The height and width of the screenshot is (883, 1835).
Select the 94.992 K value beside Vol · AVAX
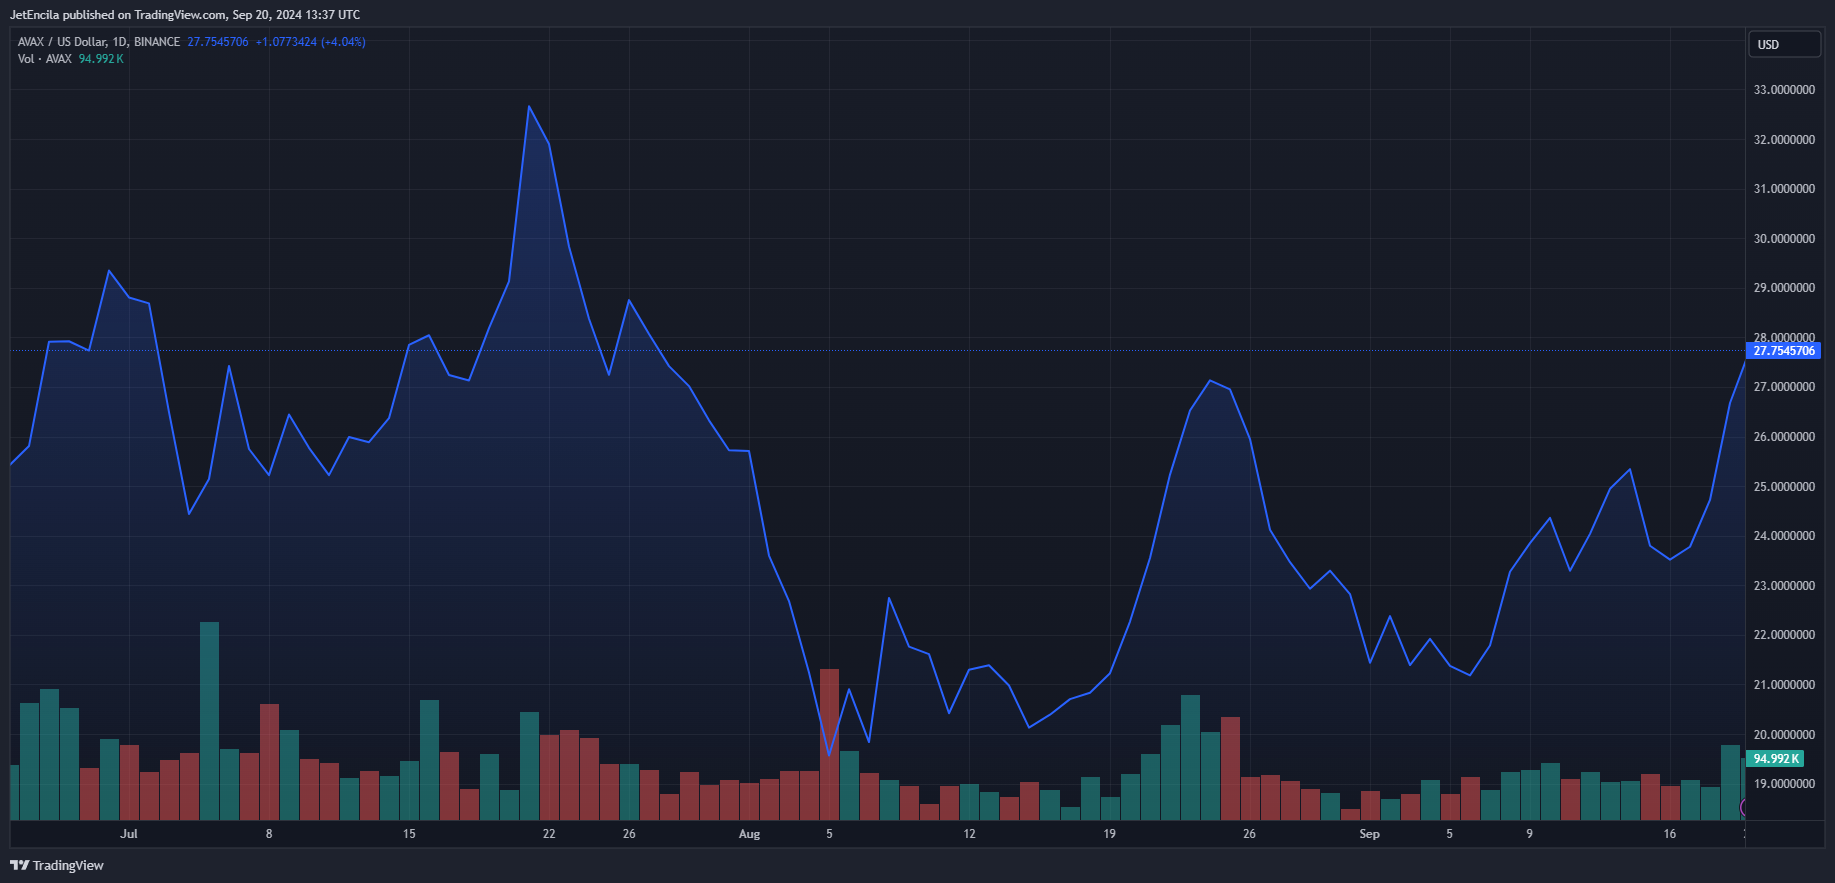pyautogui.click(x=101, y=59)
